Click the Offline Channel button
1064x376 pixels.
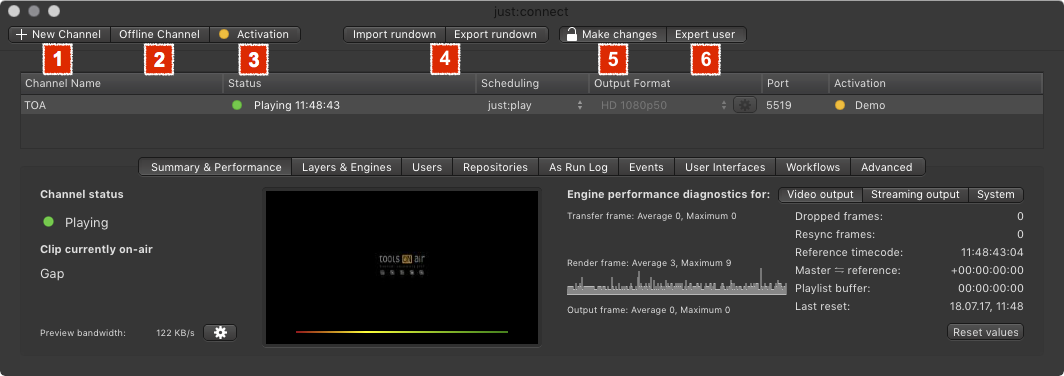(159, 35)
